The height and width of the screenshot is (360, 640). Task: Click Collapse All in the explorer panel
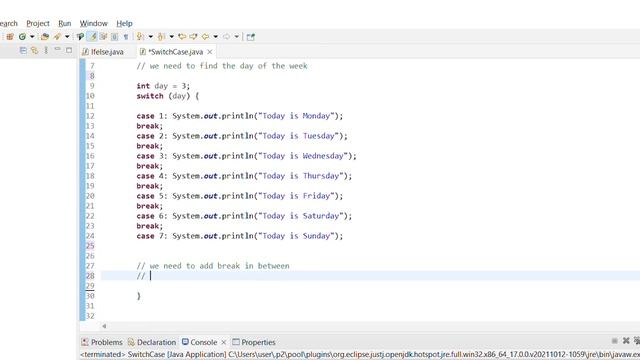coord(23,50)
